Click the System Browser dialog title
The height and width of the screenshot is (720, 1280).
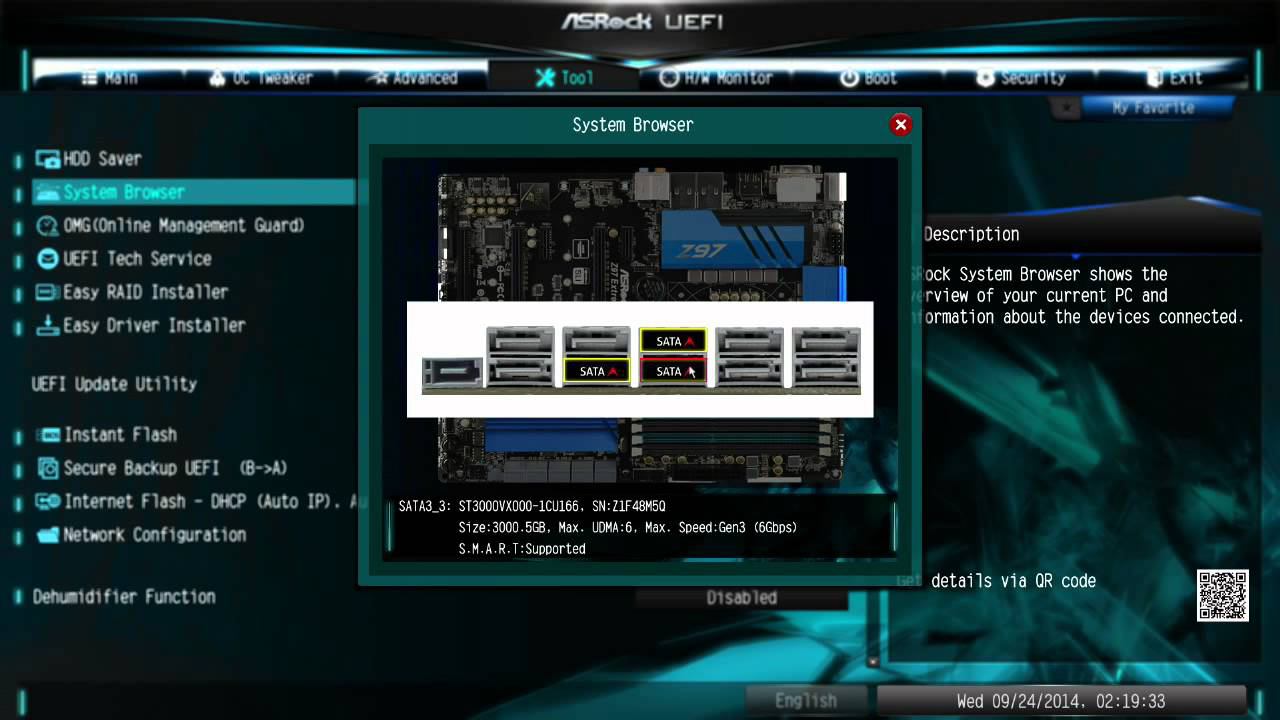pos(633,125)
